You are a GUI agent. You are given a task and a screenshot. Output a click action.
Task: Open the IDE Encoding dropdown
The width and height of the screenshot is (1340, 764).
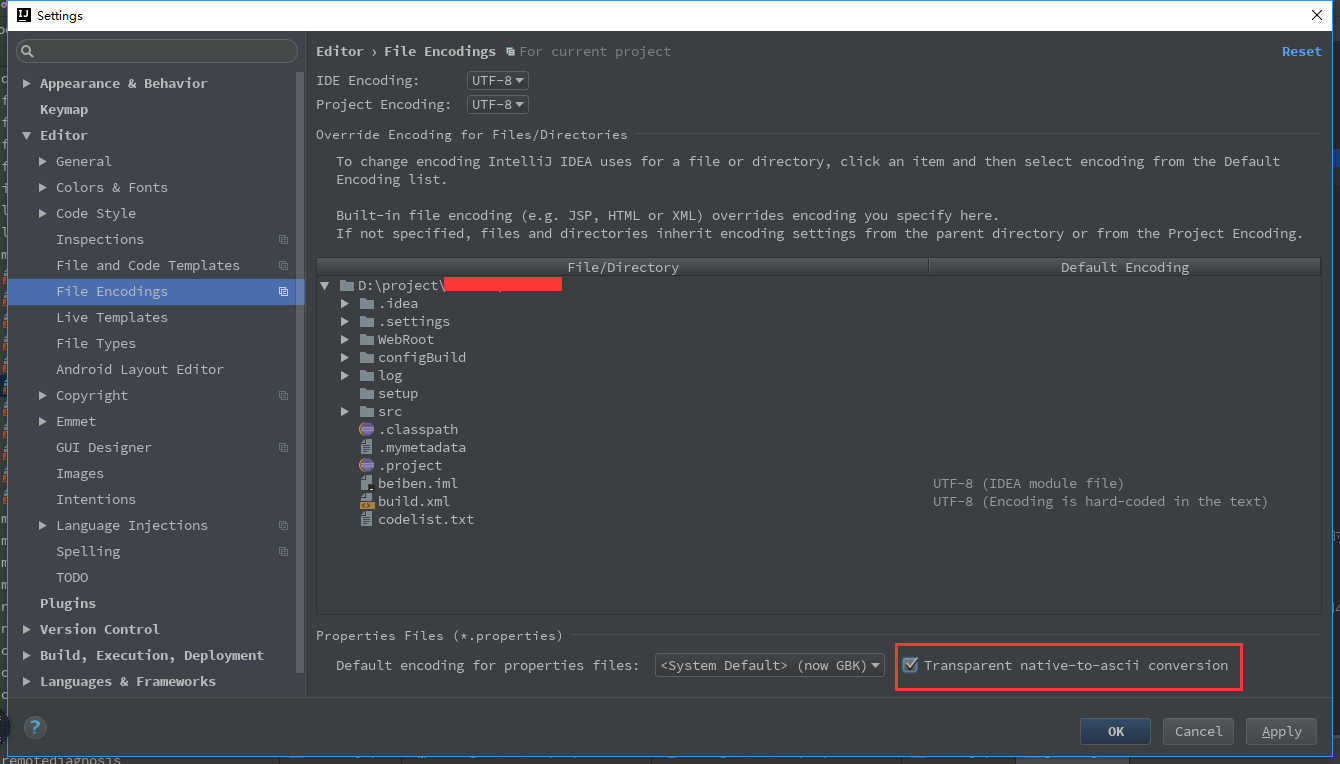pos(497,80)
